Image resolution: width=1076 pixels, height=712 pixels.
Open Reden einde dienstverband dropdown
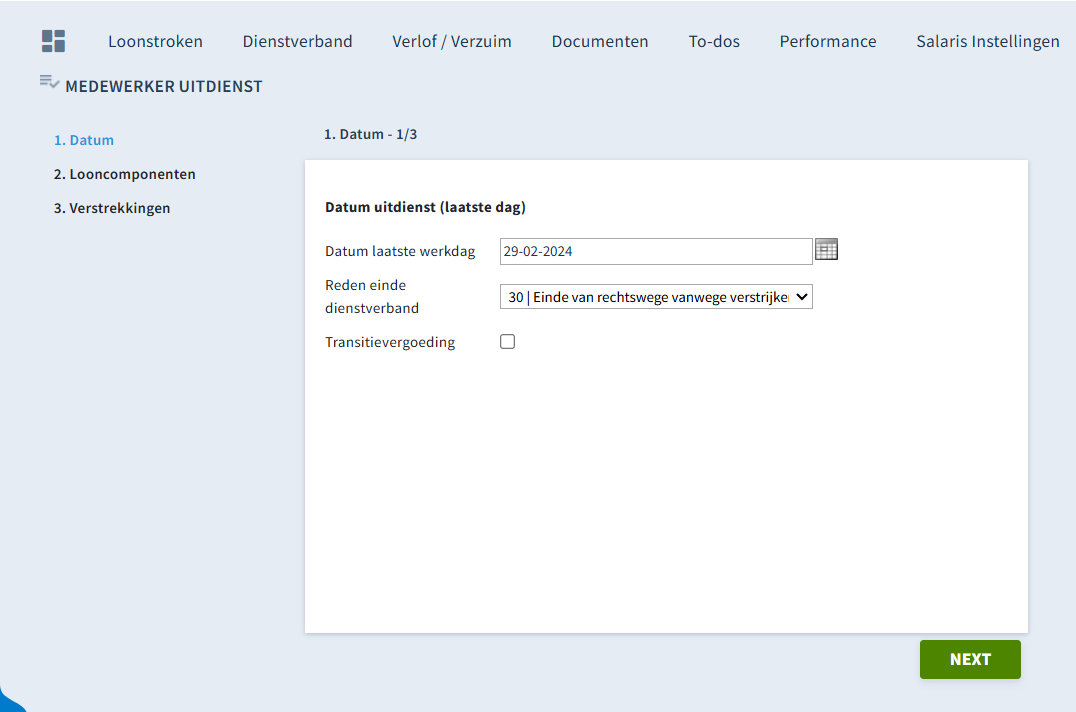(656, 297)
